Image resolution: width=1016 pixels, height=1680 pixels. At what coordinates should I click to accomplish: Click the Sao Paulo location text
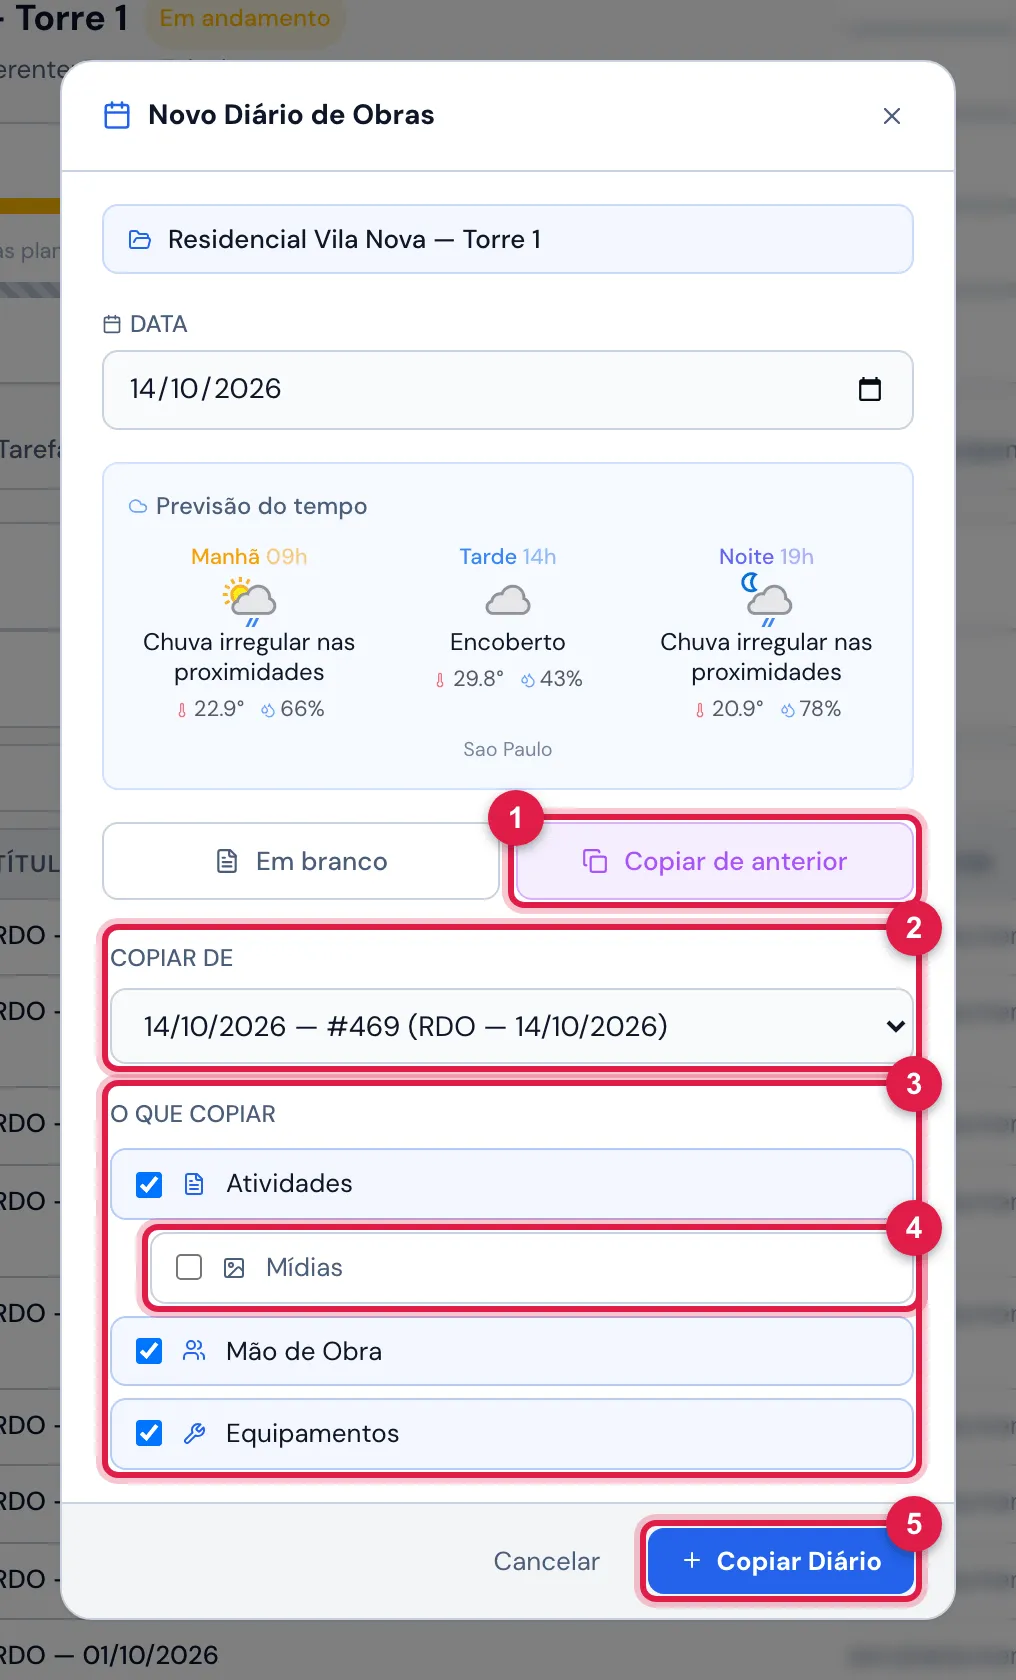pyautogui.click(x=508, y=750)
